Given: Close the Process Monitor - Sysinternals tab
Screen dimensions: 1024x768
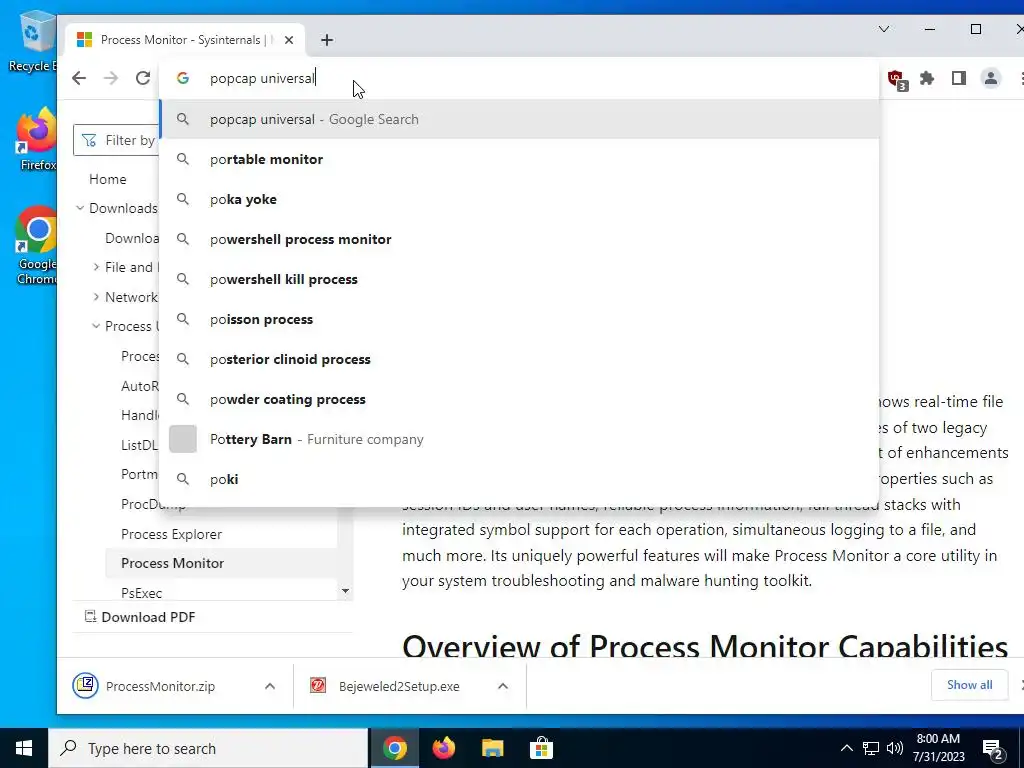Looking at the screenshot, I should (289, 40).
